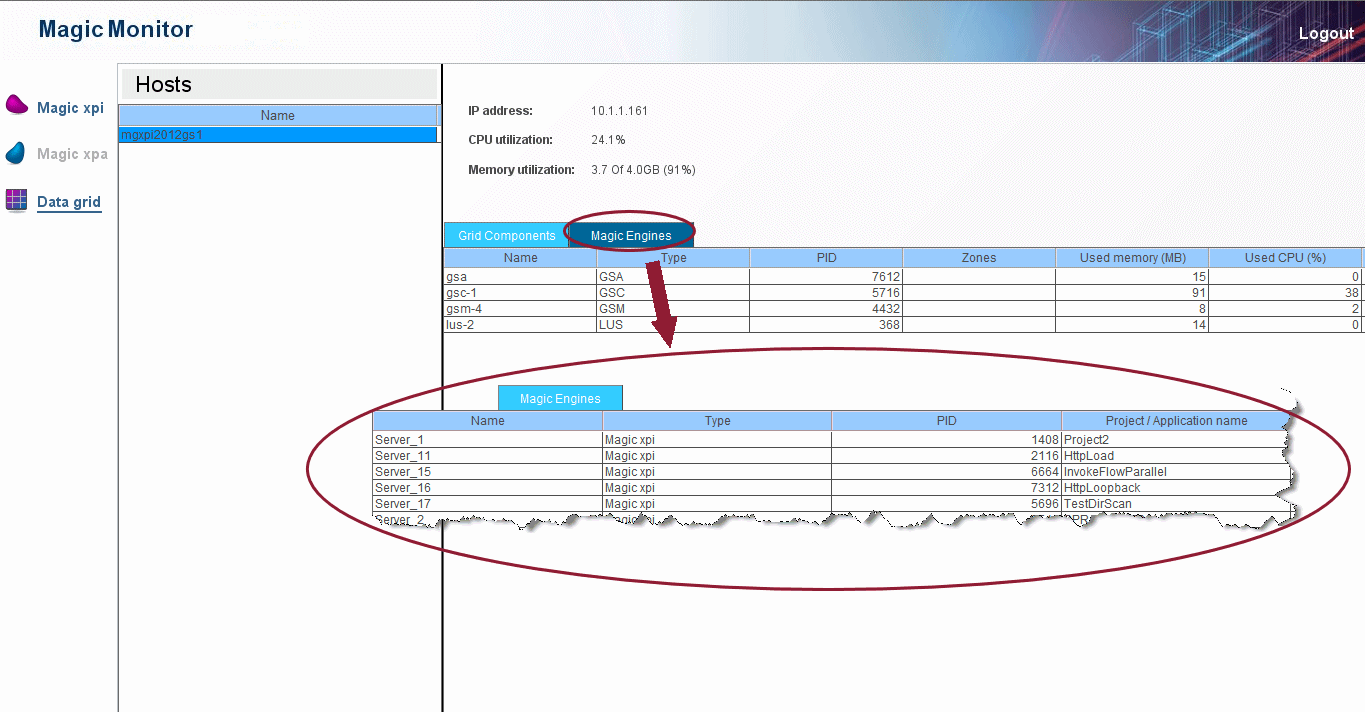Image resolution: width=1365 pixels, height=712 pixels.
Task: Select Server_1 in Magic Engines table
Action: click(487, 439)
